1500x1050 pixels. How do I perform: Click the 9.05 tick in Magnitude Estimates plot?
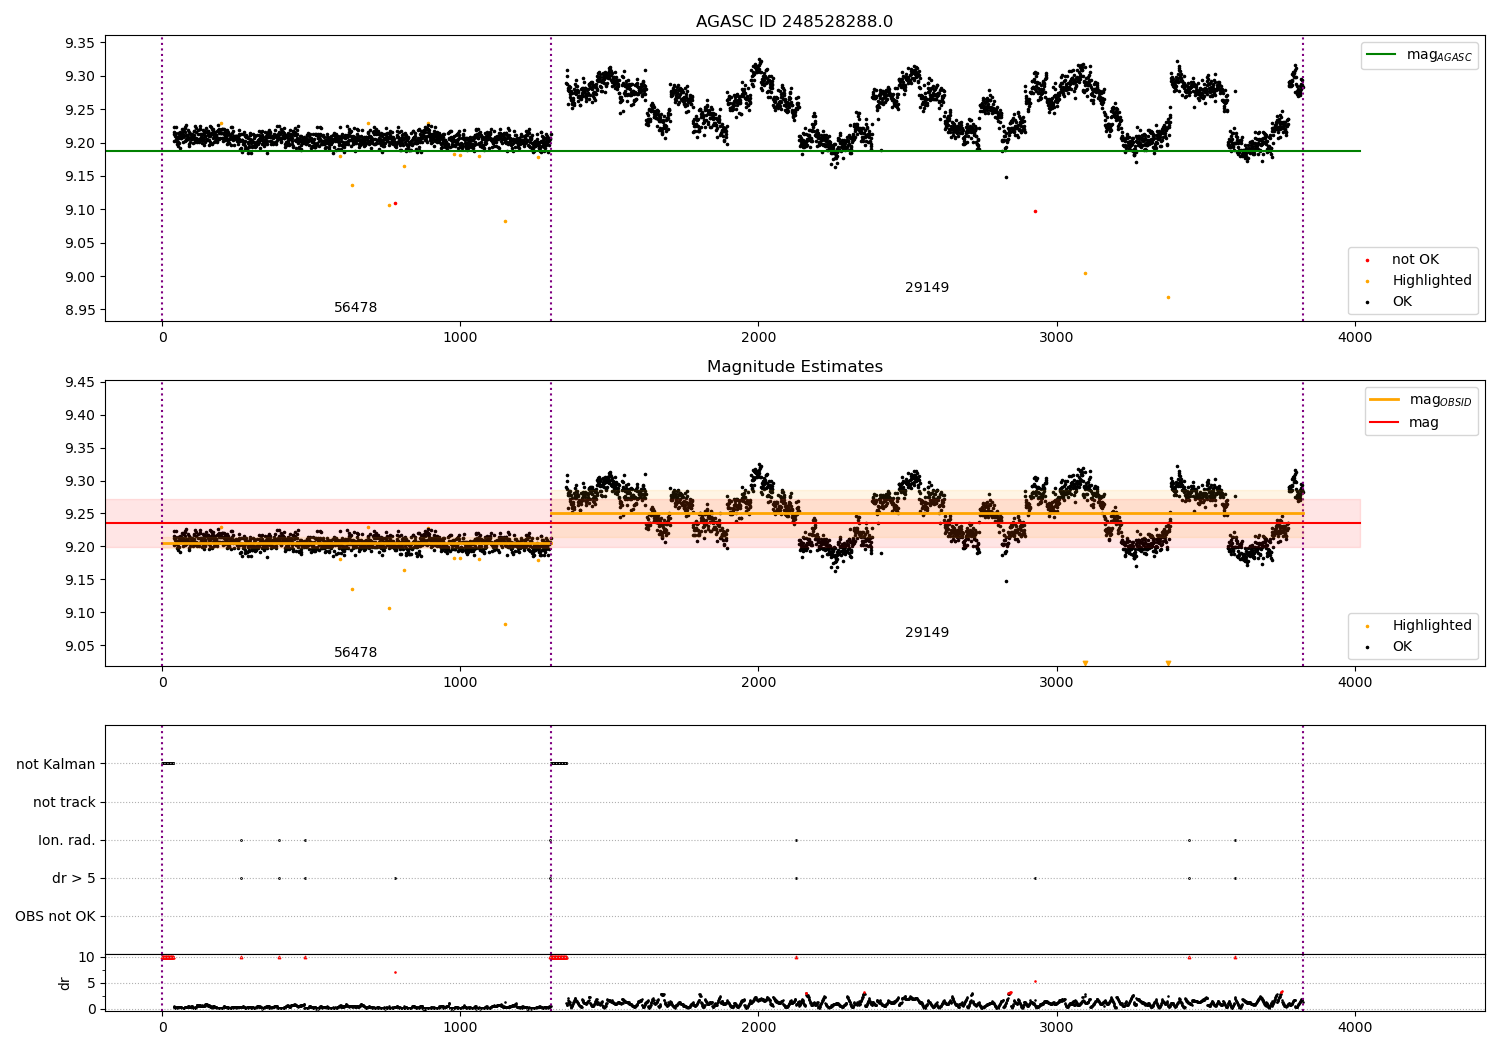point(80,646)
